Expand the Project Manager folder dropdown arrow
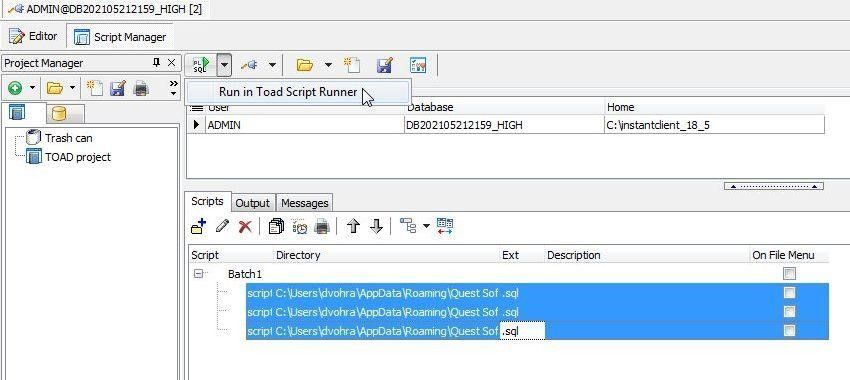 coord(72,88)
